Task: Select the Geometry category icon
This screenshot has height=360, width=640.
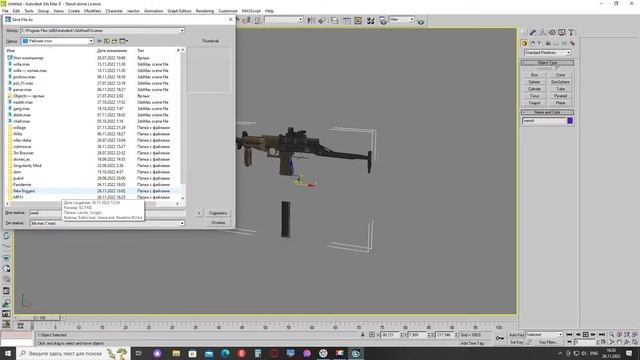Action: click(525, 43)
